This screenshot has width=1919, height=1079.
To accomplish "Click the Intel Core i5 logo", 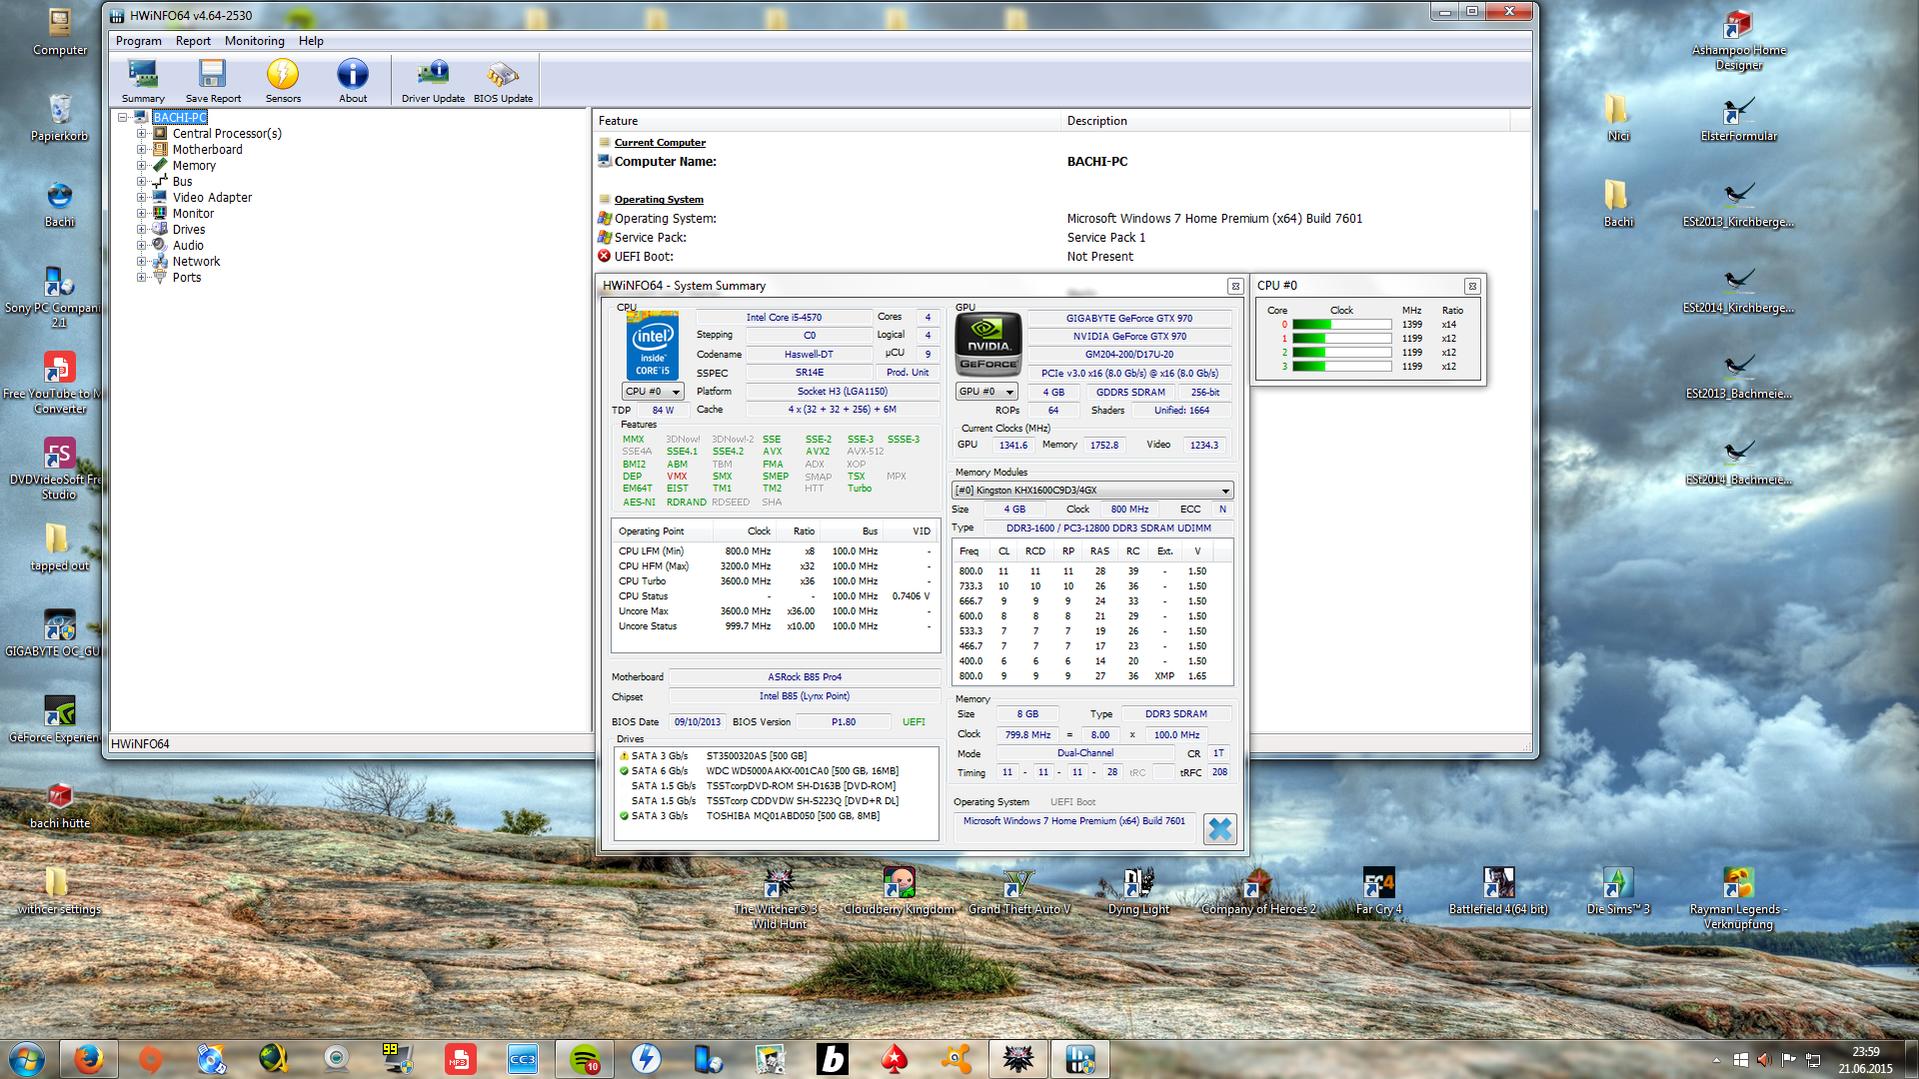I will pyautogui.click(x=652, y=345).
